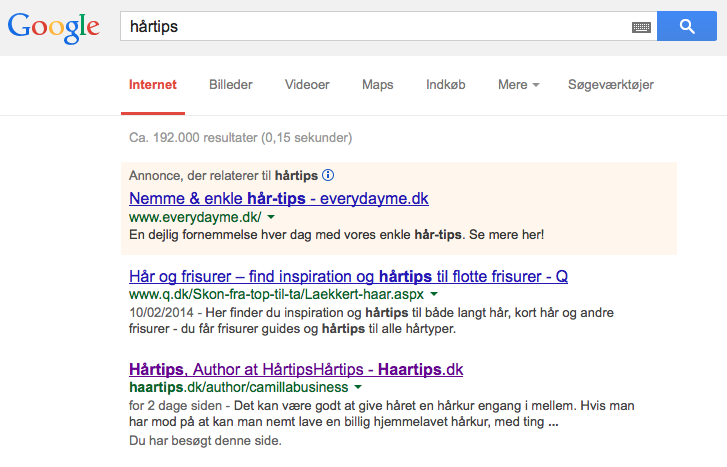Screen dimensions: 727x467
Task: Open the Videoer tab
Action: point(307,85)
